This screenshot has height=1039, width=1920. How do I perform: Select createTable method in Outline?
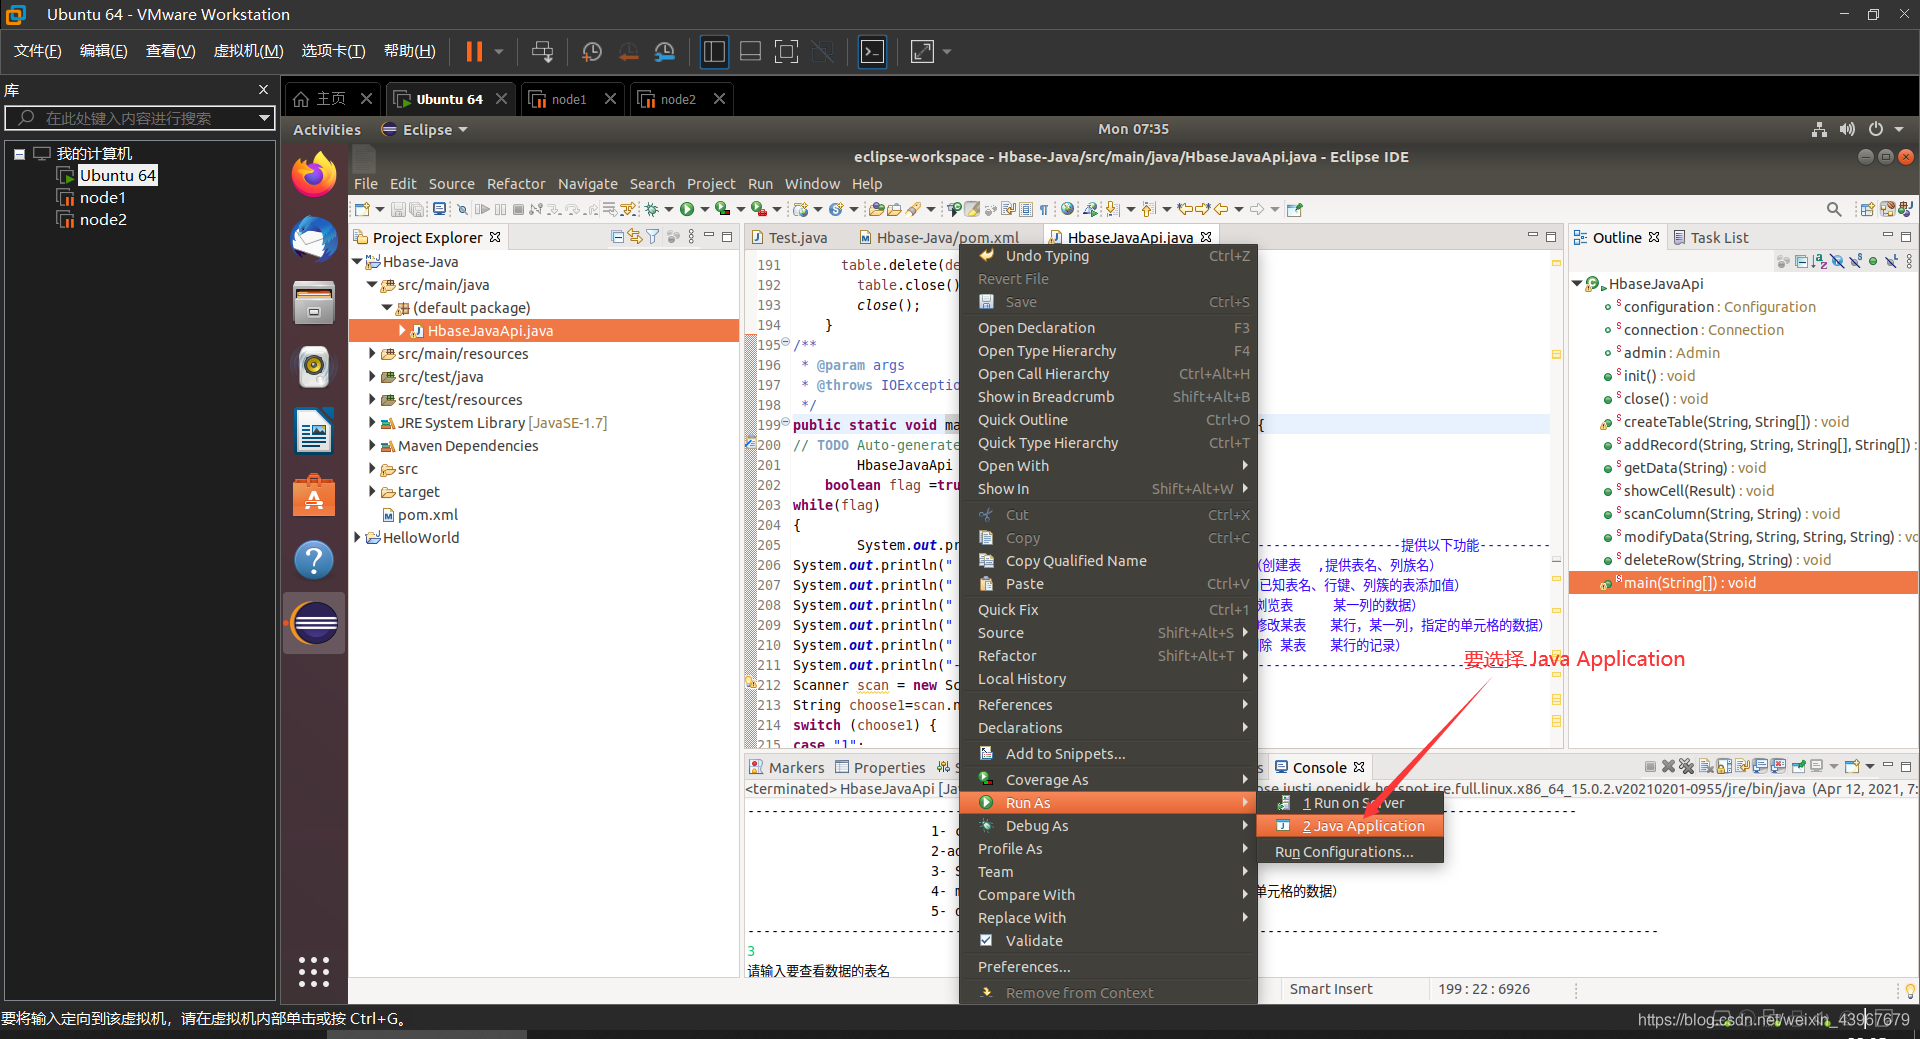1735,422
